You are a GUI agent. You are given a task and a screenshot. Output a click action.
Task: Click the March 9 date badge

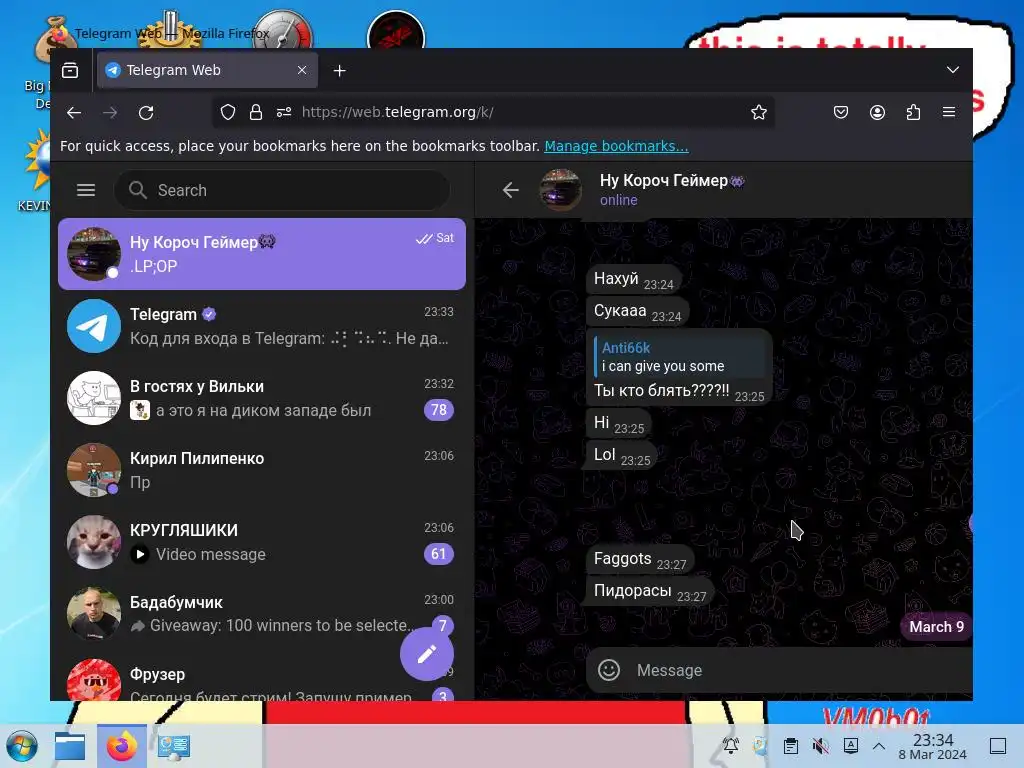coord(936,627)
